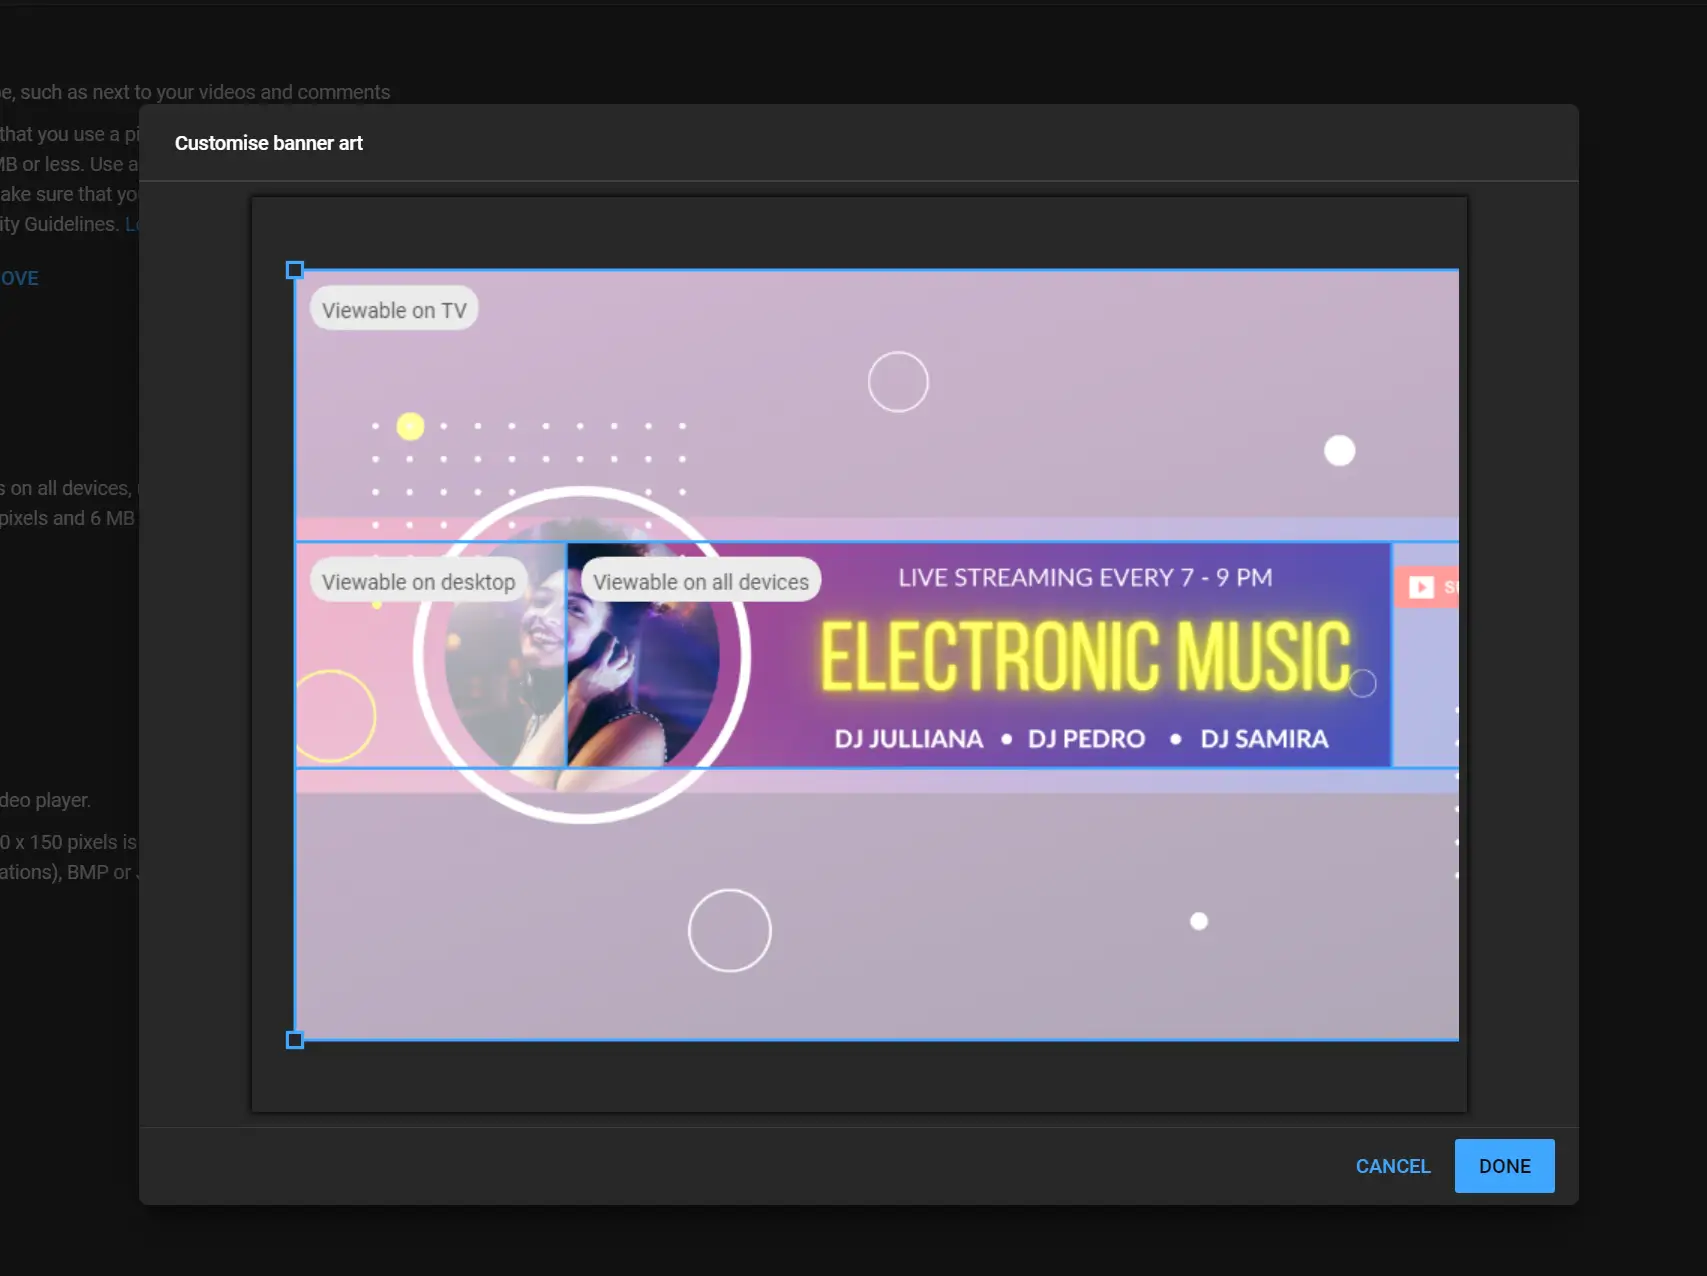1707x1276 pixels.
Task: Click the bottom-left crop handle
Action: [x=295, y=1040]
